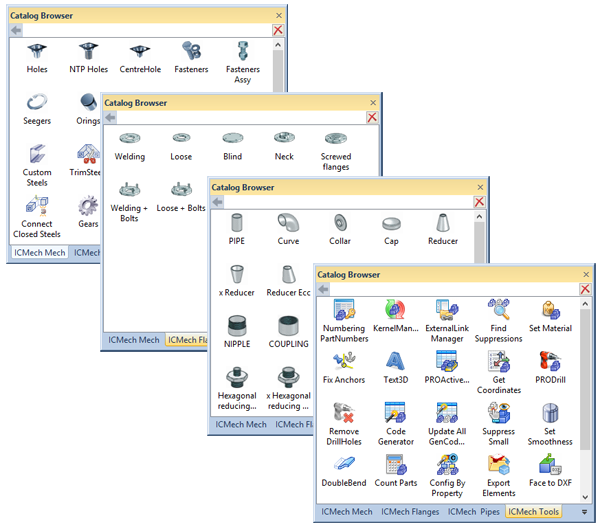Click the Export Elements icon

(x=498, y=466)
